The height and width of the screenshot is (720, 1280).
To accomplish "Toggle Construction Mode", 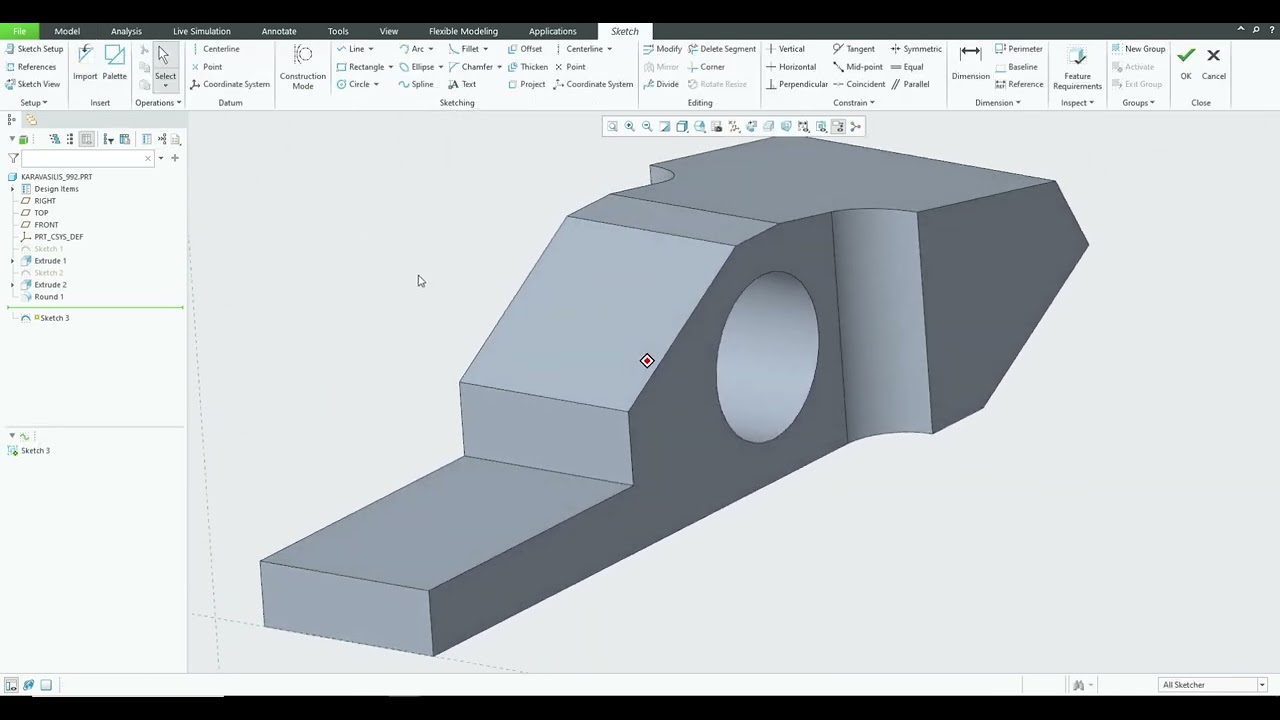I will [x=302, y=67].
